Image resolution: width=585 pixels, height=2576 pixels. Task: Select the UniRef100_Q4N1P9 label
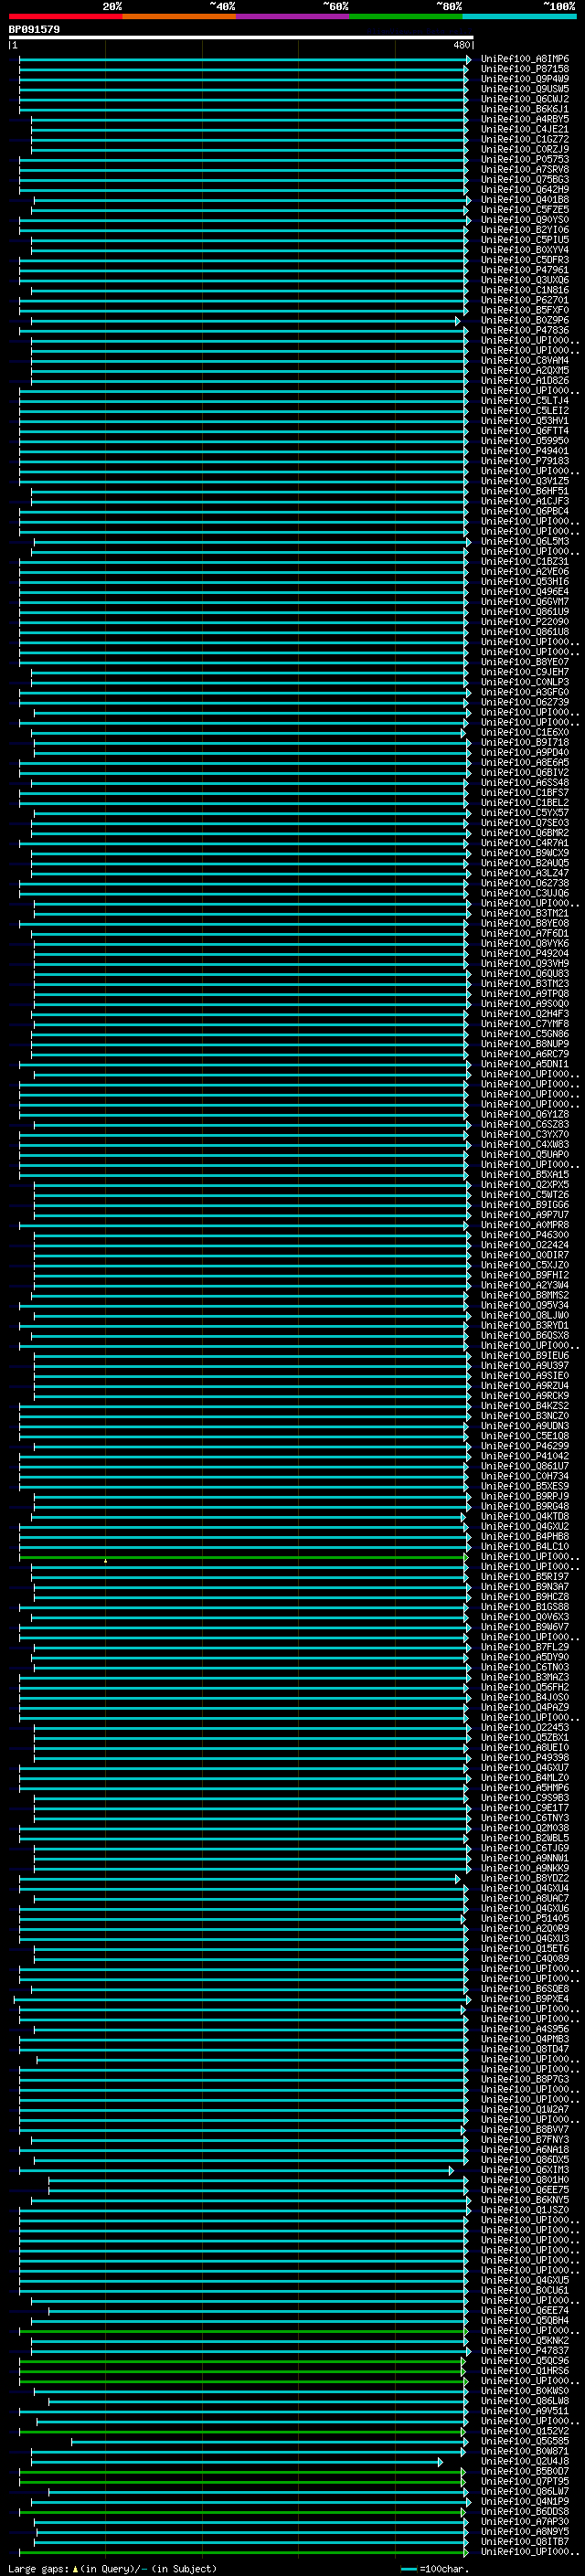pyautogui.click(x=525, y=2501)
